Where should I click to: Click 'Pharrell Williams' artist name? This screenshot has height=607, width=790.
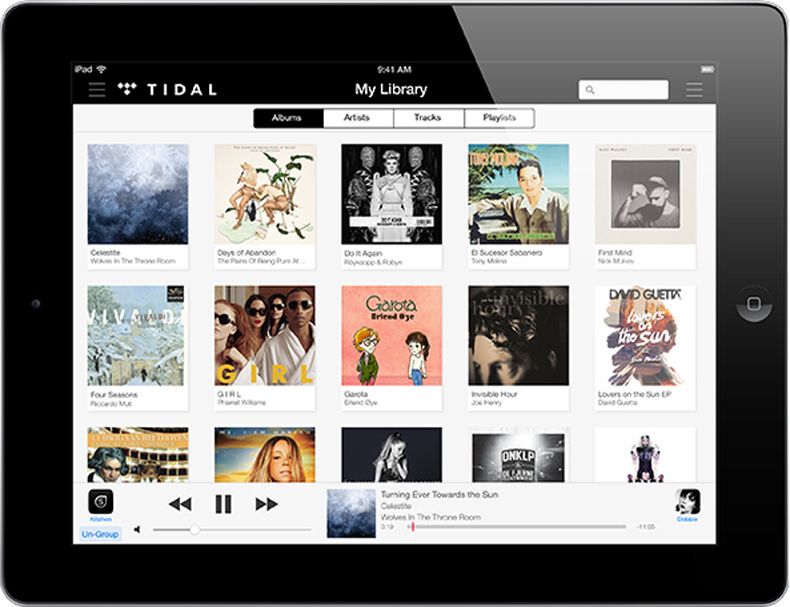pos(241,402)
